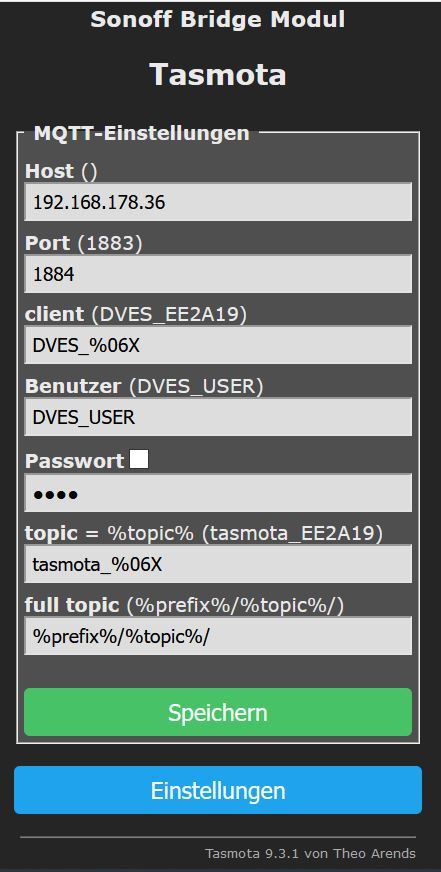Click the MQTT-Einstellungen legend heading
Image resolution: width=441 pixels, height=872 pixels.
tap(142, 133)
